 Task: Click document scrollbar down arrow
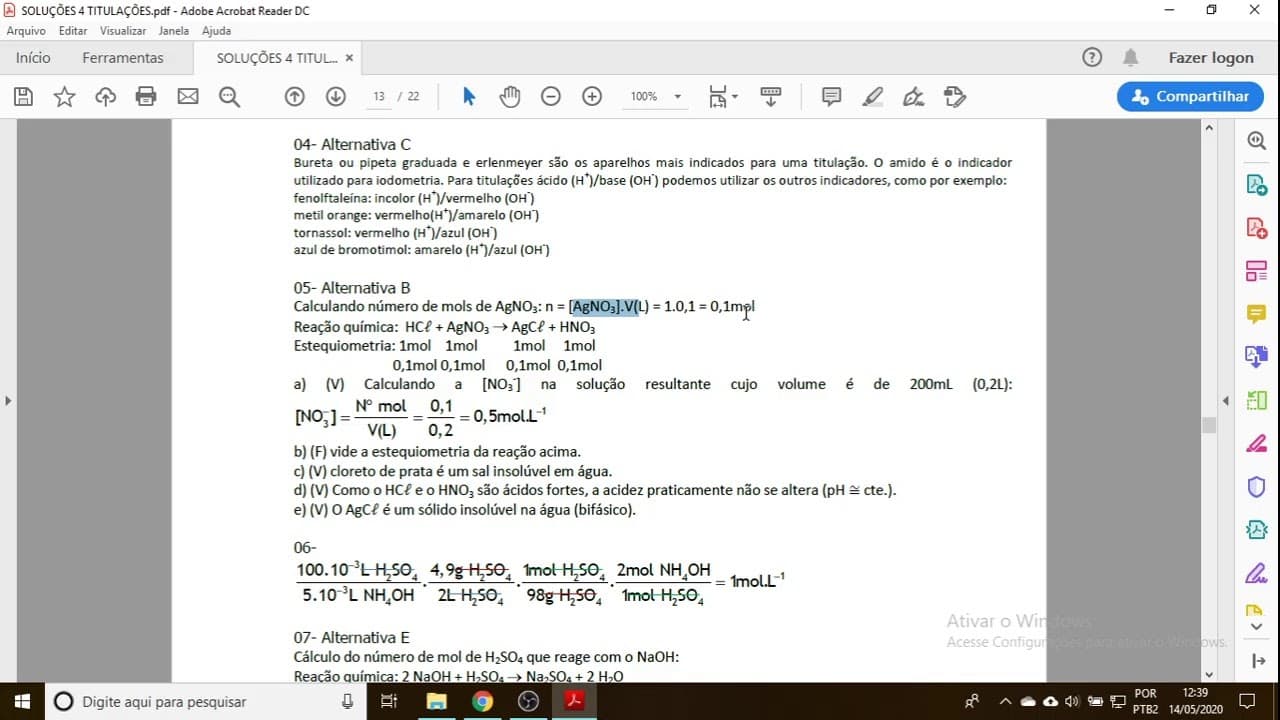click(1209, 675)
